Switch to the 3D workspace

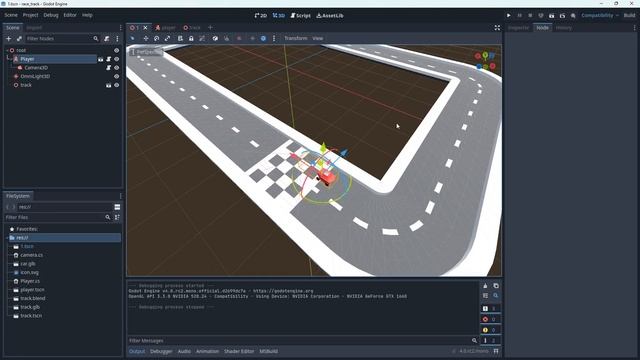click(x=279, y=16)
